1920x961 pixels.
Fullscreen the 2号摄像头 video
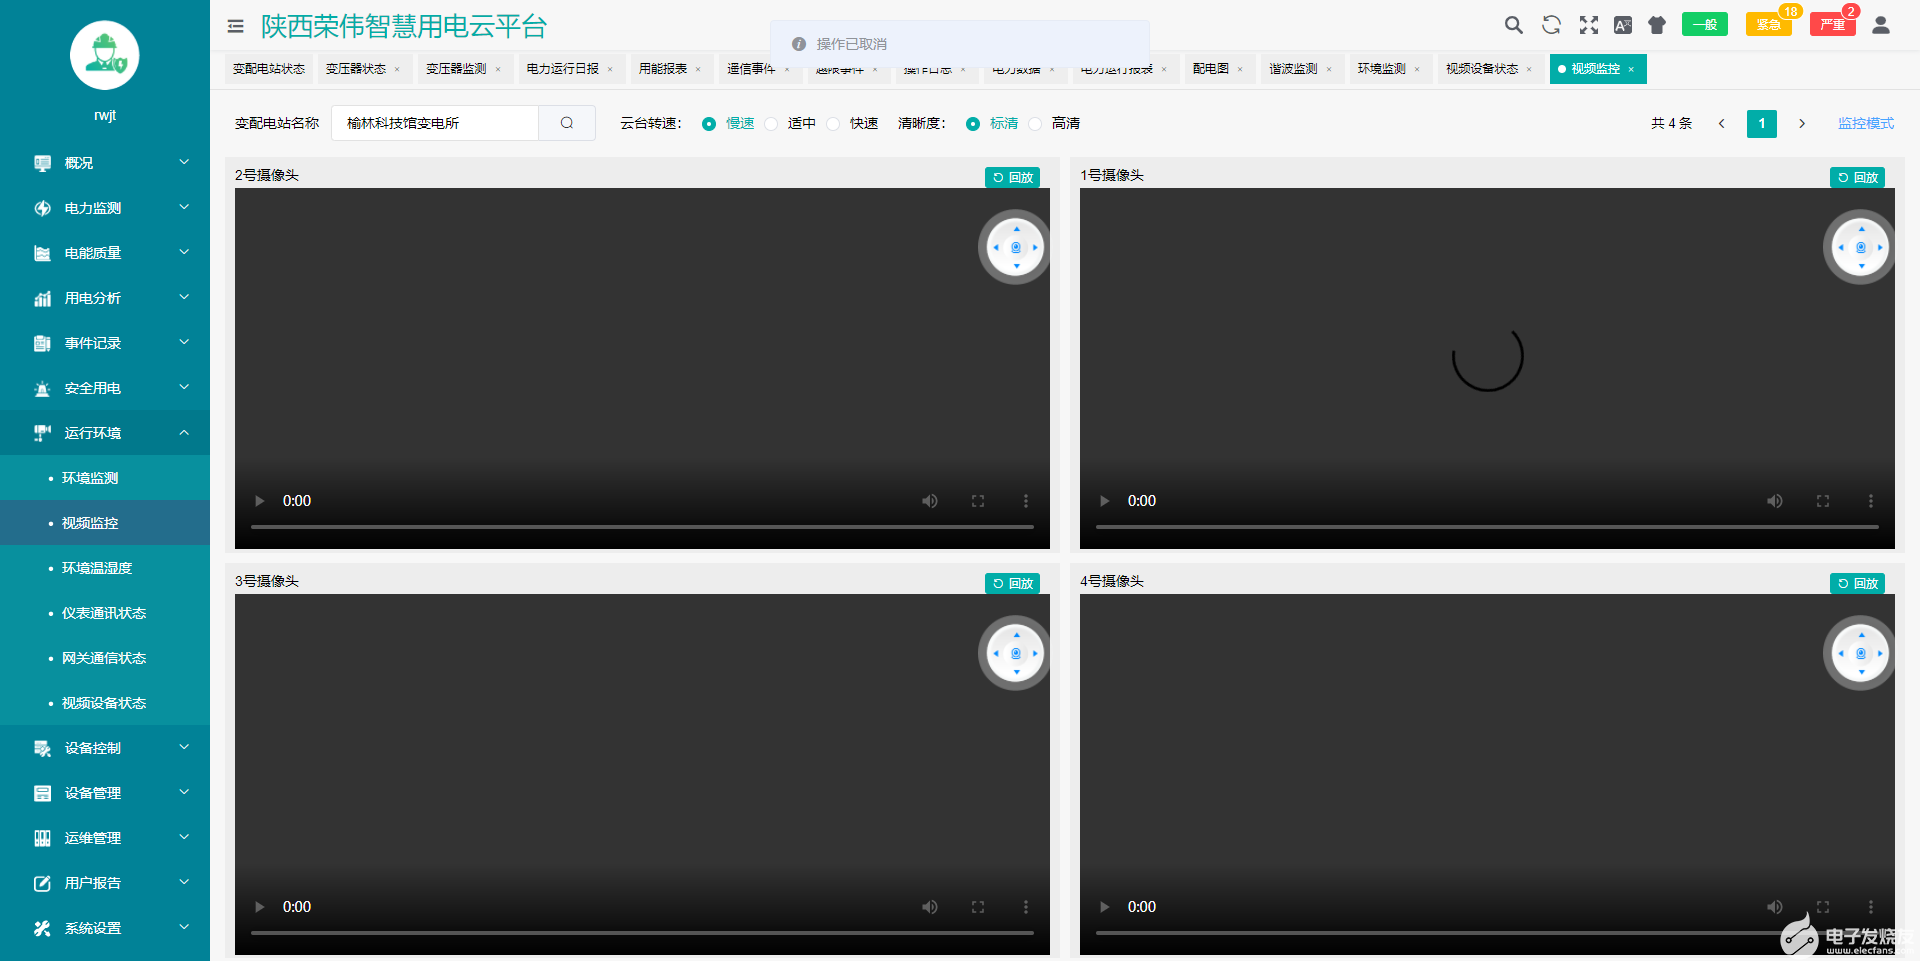coord(978,501)
